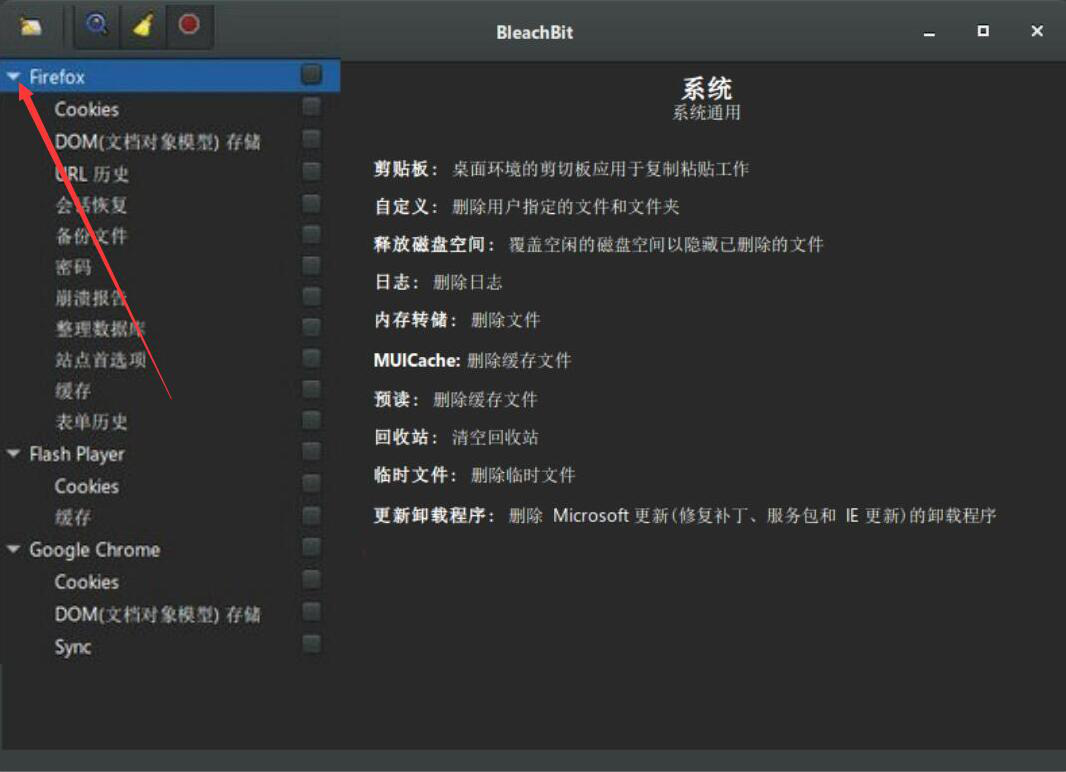Select DOM(文档对象模型) 存储 under Firefox
This screenshot has height=772, width=1066.
tap(157, 141)
